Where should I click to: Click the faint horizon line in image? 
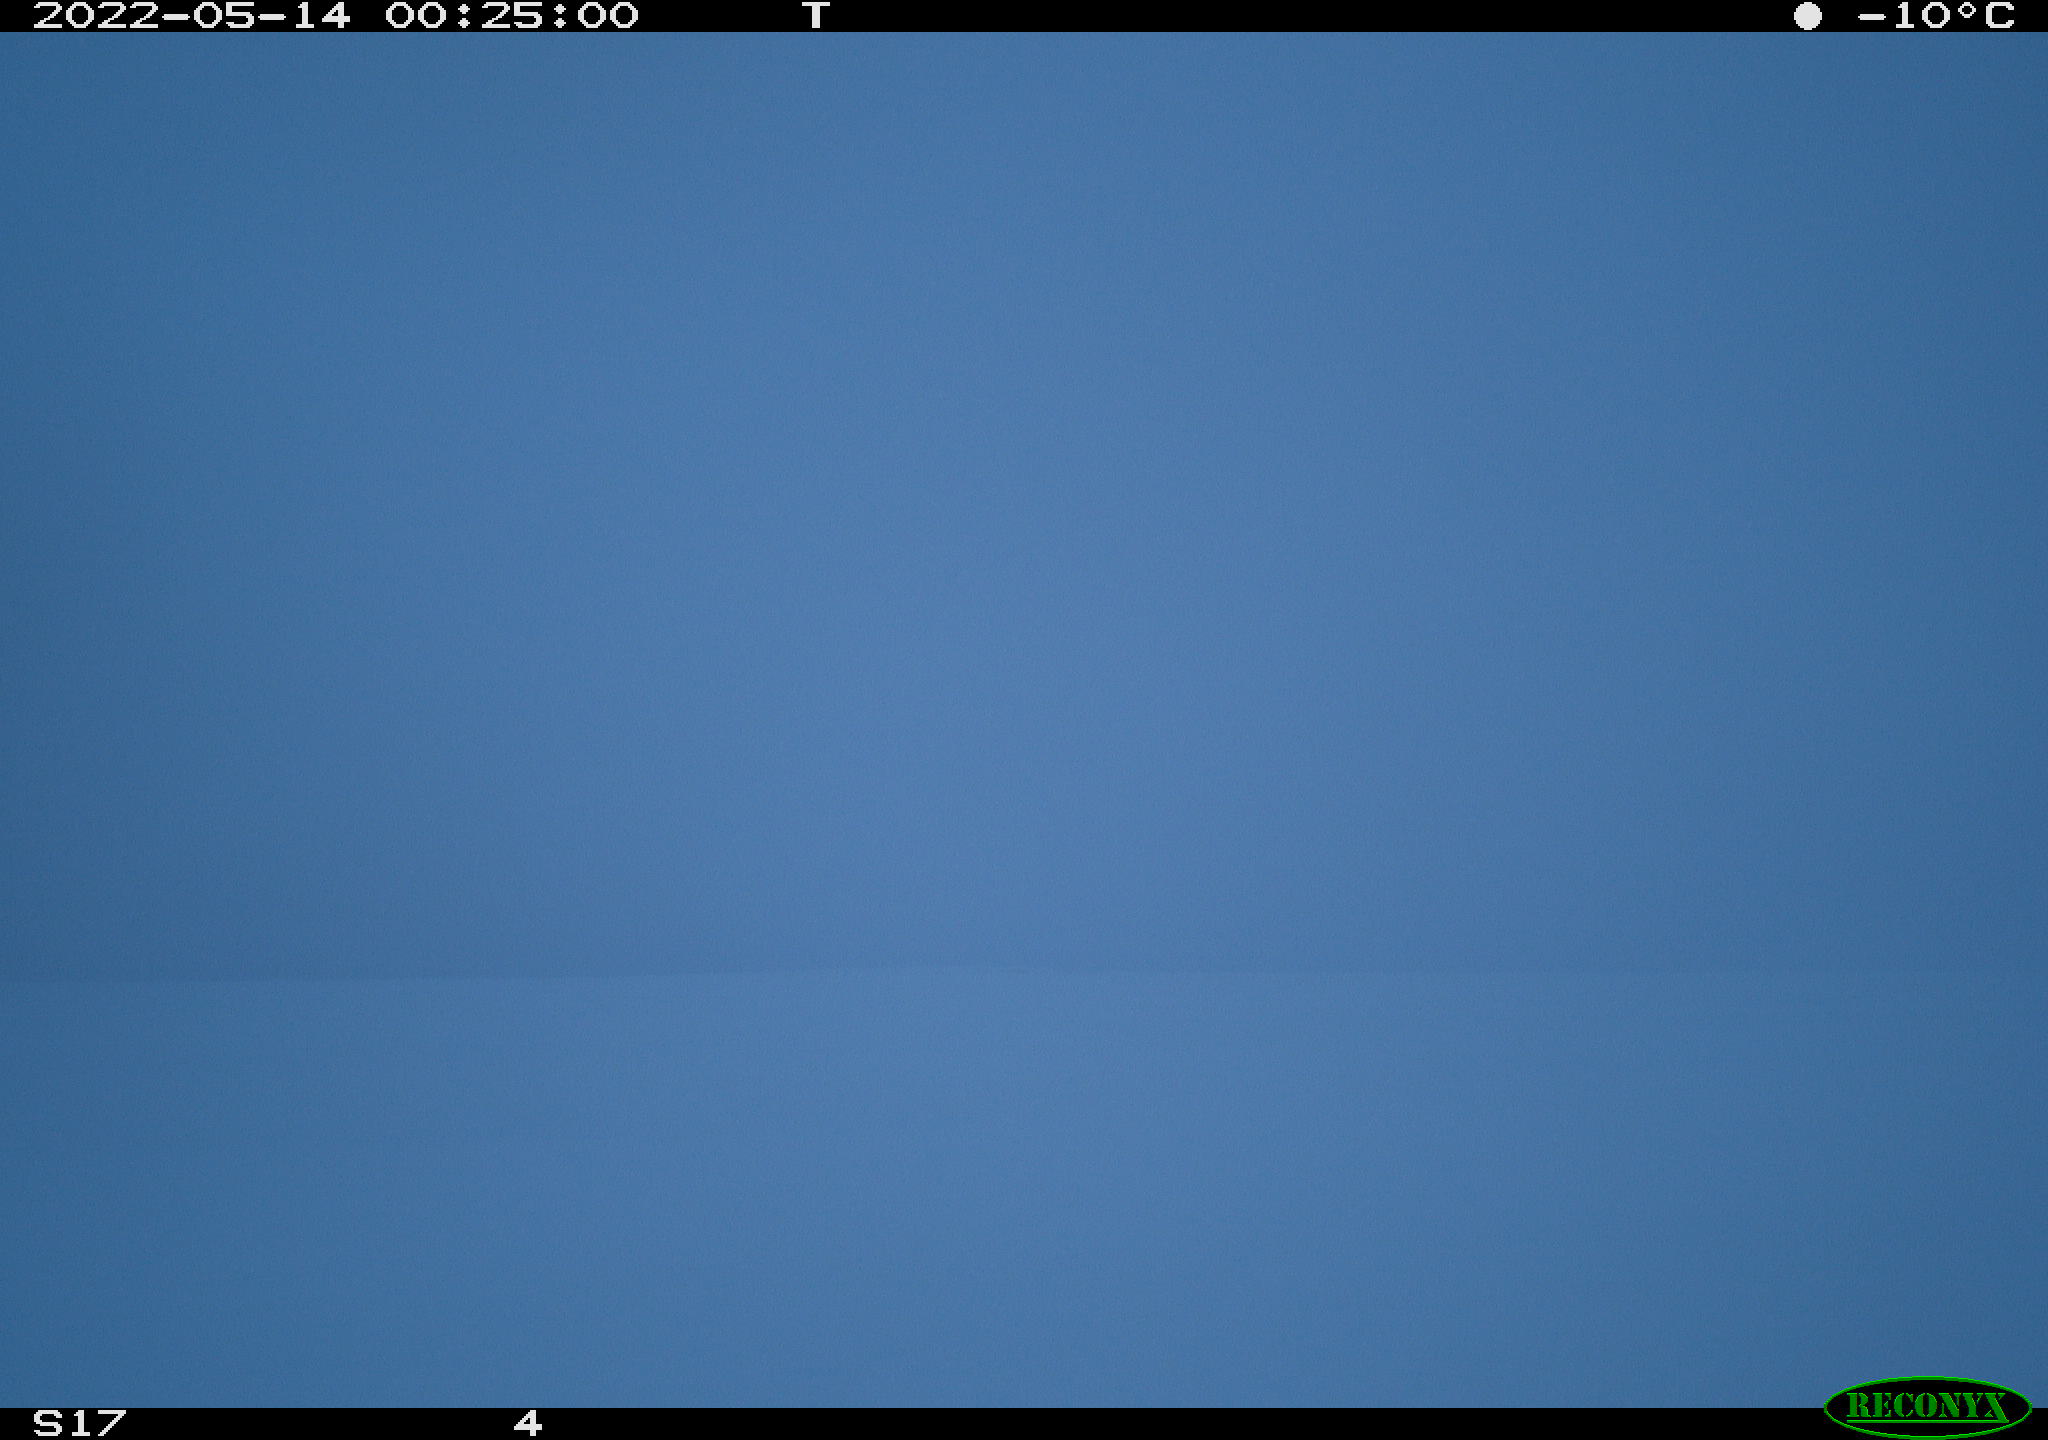(1024, 972)
